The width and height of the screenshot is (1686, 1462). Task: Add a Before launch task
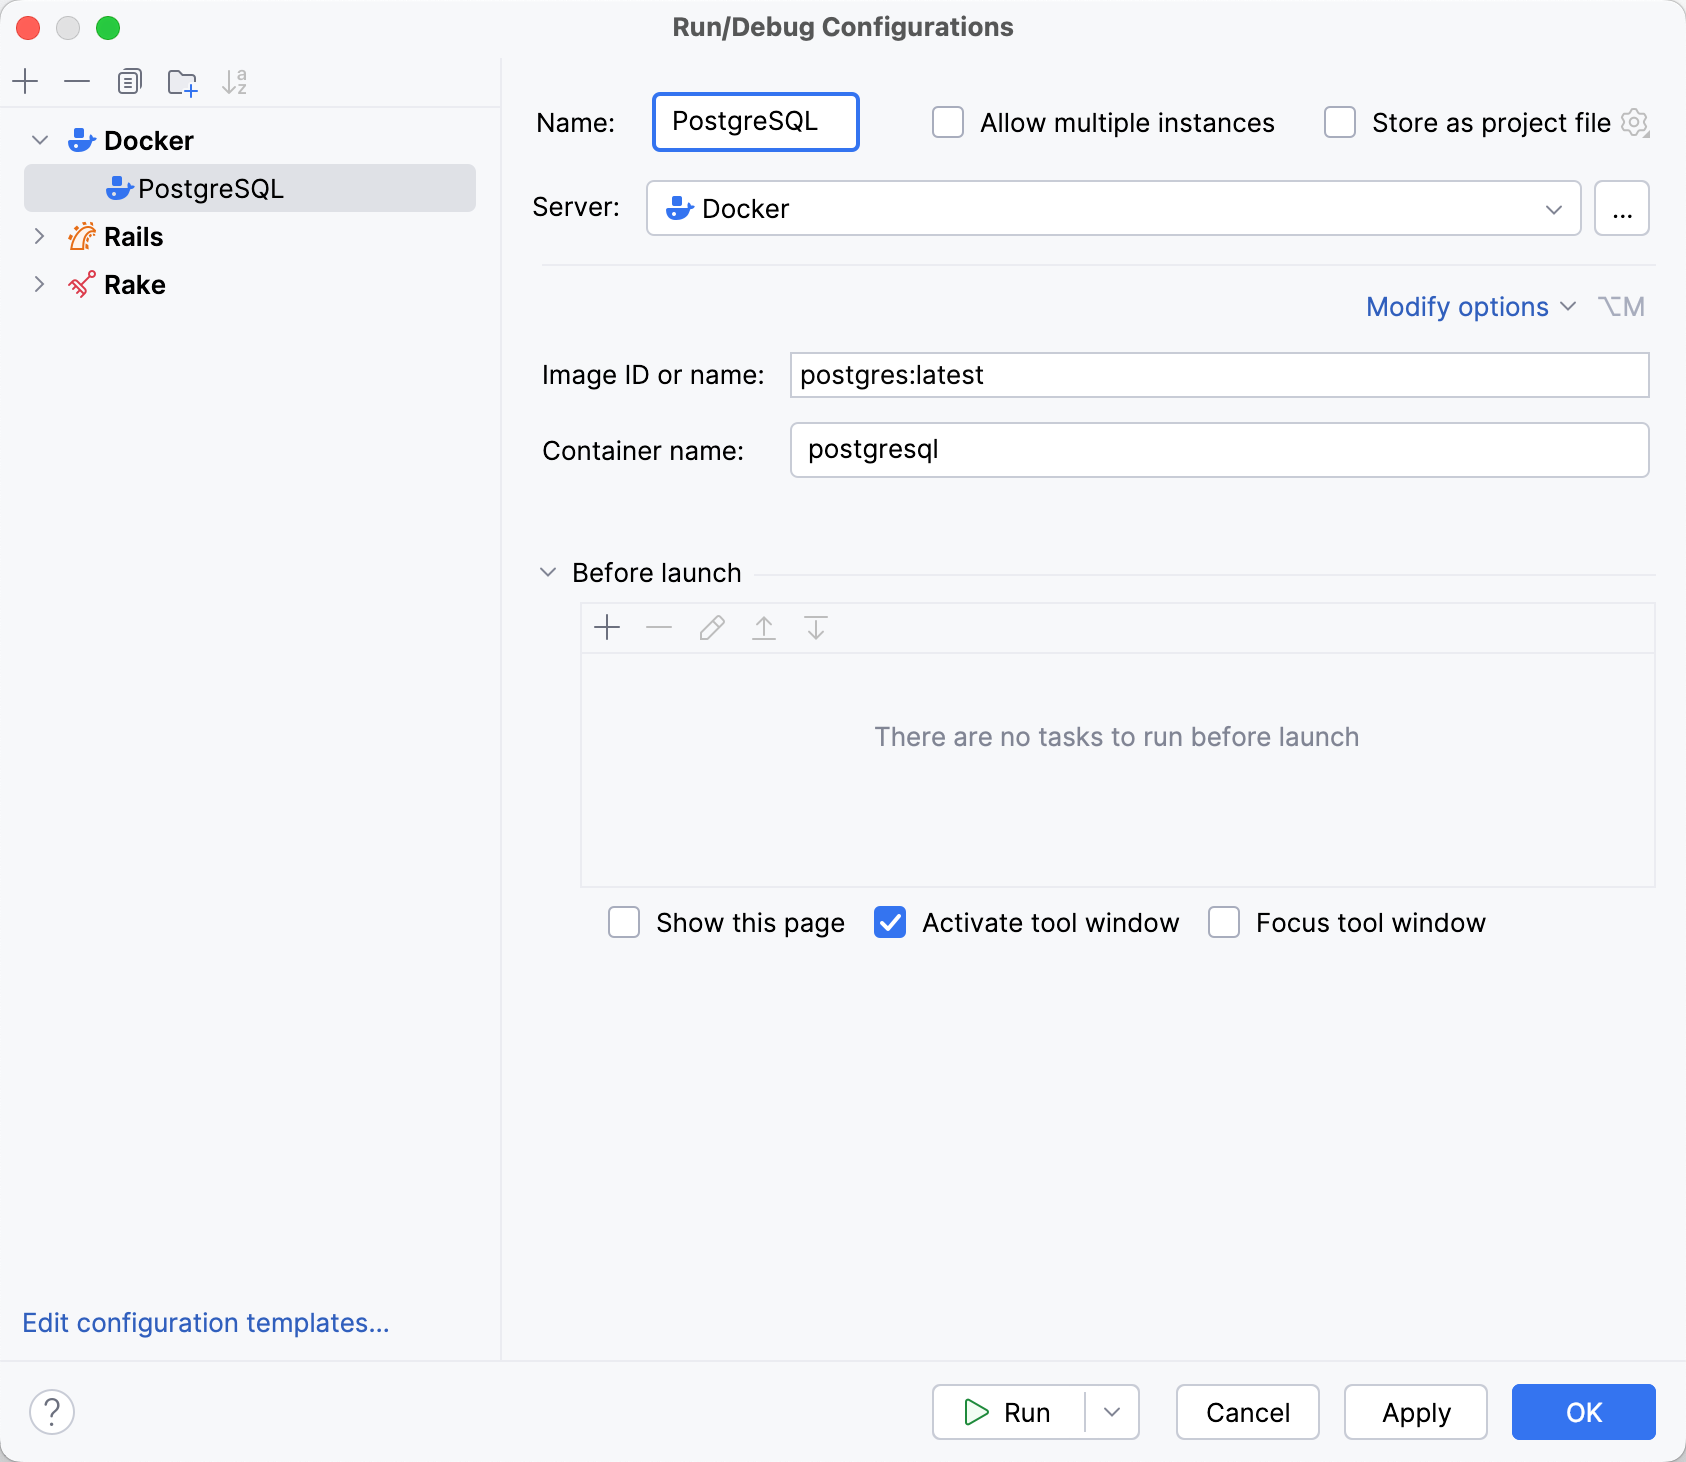tap(607, 628)
